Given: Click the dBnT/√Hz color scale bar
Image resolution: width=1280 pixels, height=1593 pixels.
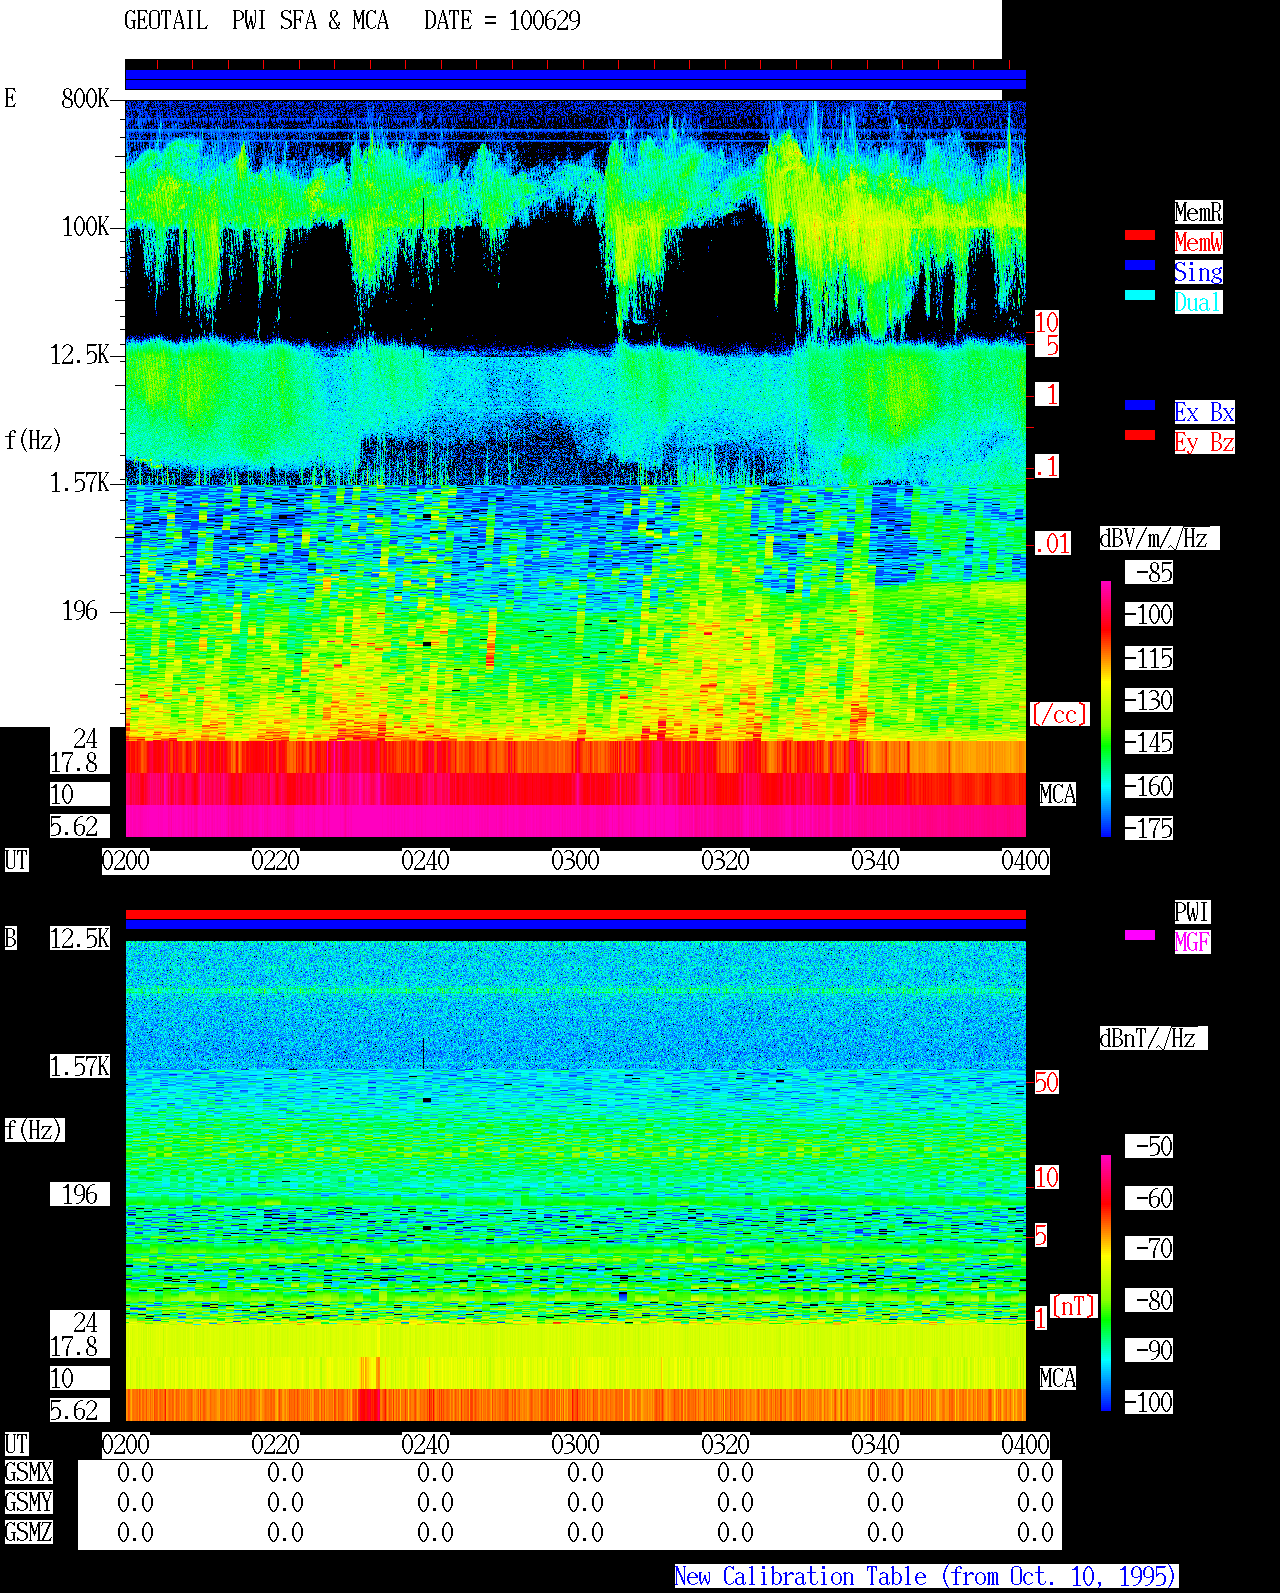Looking at the screenshot, I should [x=1106, y=1283].
